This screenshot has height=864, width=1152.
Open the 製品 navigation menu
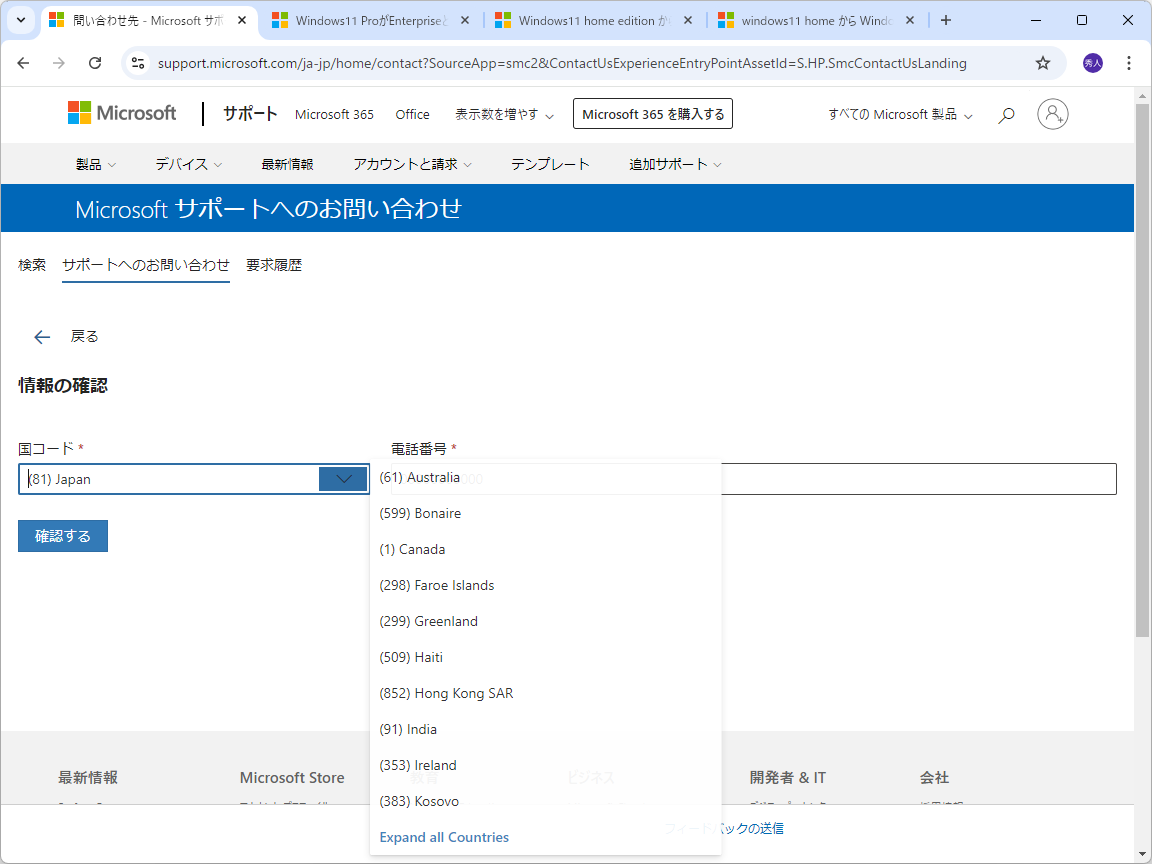point(96,164)
